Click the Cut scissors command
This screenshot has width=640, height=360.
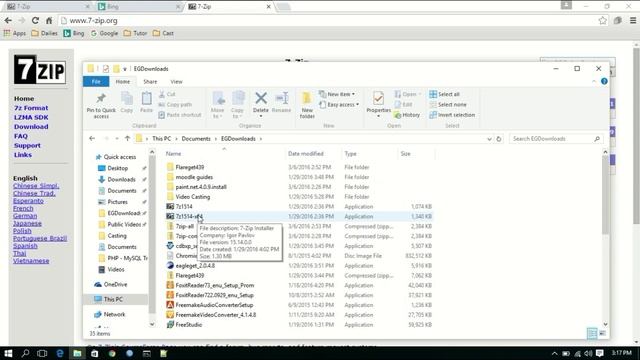(167, 94)
